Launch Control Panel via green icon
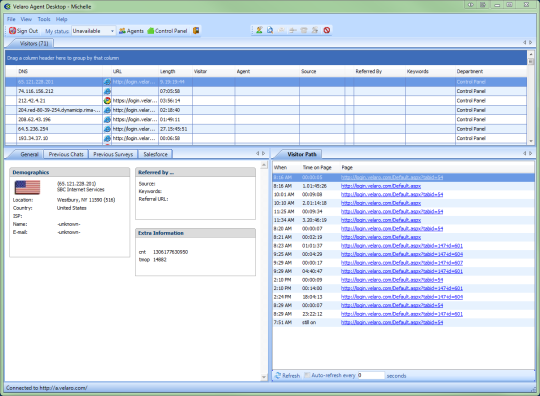 point(167,31)
